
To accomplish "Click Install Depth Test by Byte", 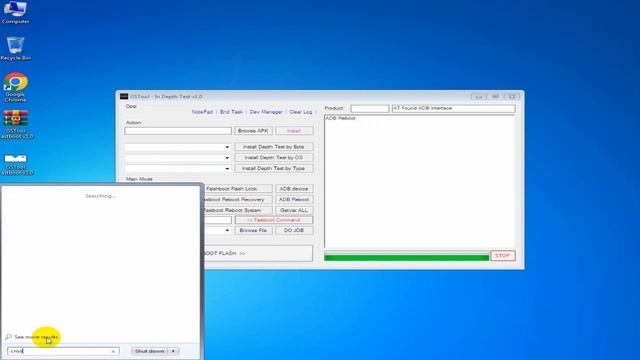I will [273, 147].
